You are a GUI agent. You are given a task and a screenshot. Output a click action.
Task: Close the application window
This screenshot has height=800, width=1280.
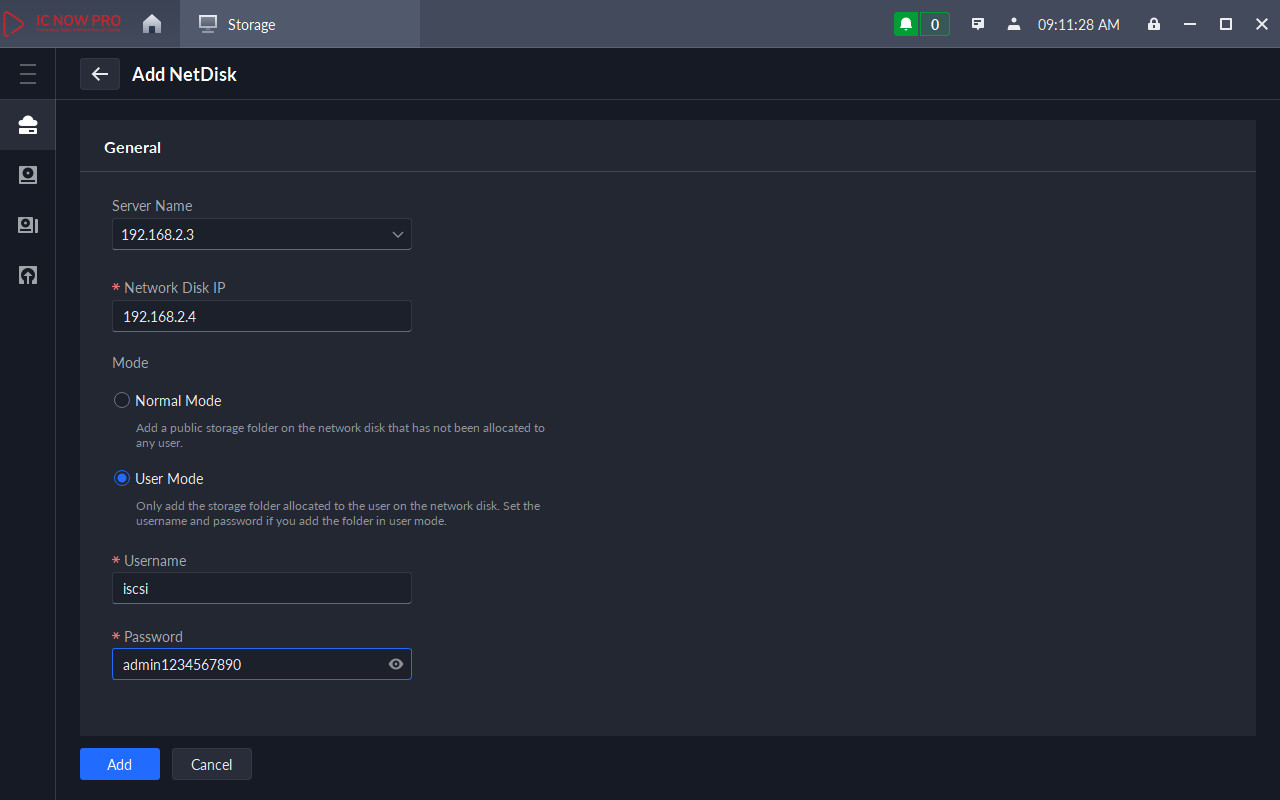[x=1261, y=24]
